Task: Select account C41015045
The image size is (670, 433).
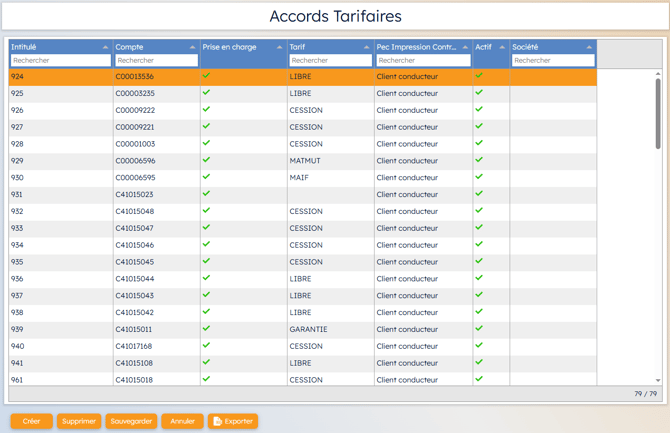Action: pos(135,262)
